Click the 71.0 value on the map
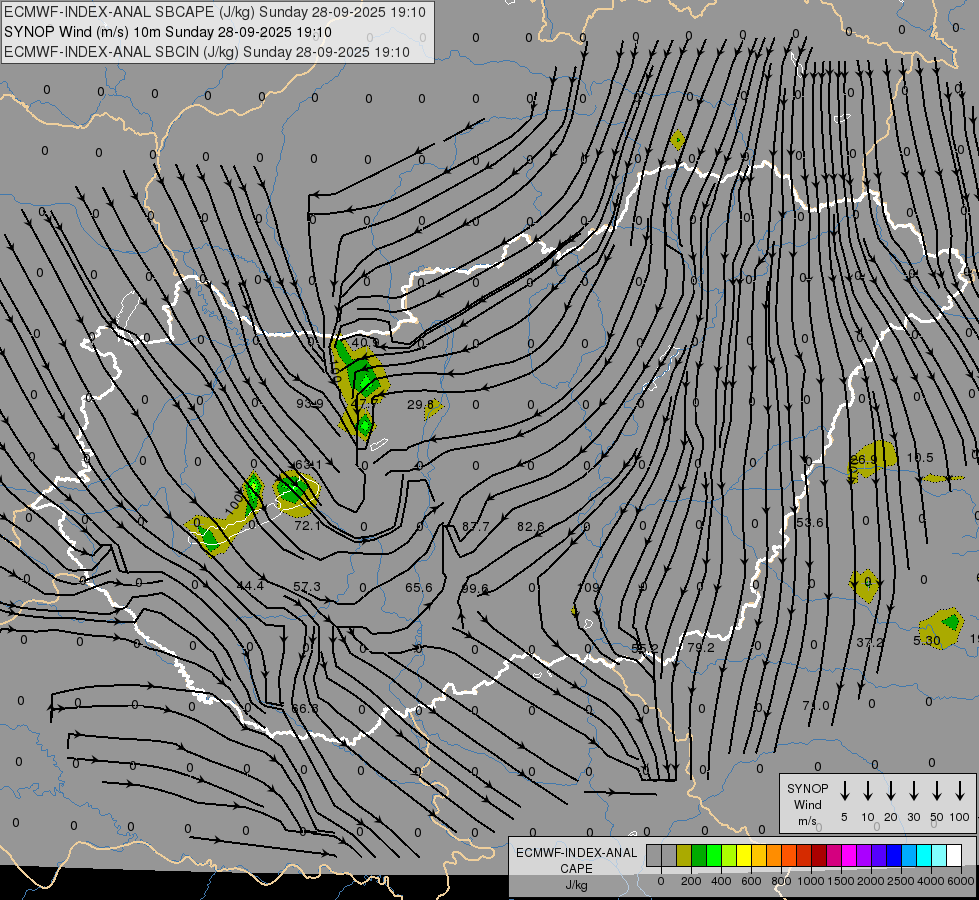Viewport: 979px width, 900px height. 815,706
